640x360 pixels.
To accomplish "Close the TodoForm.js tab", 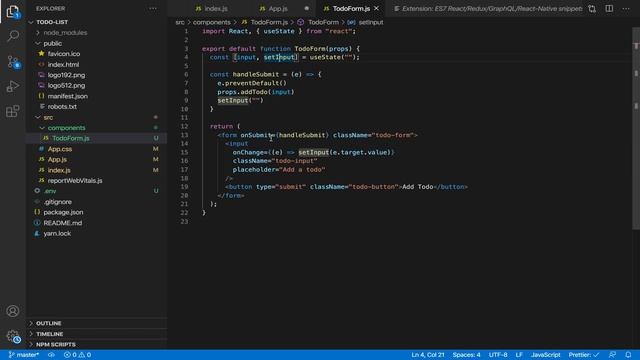I will (376, 8).
